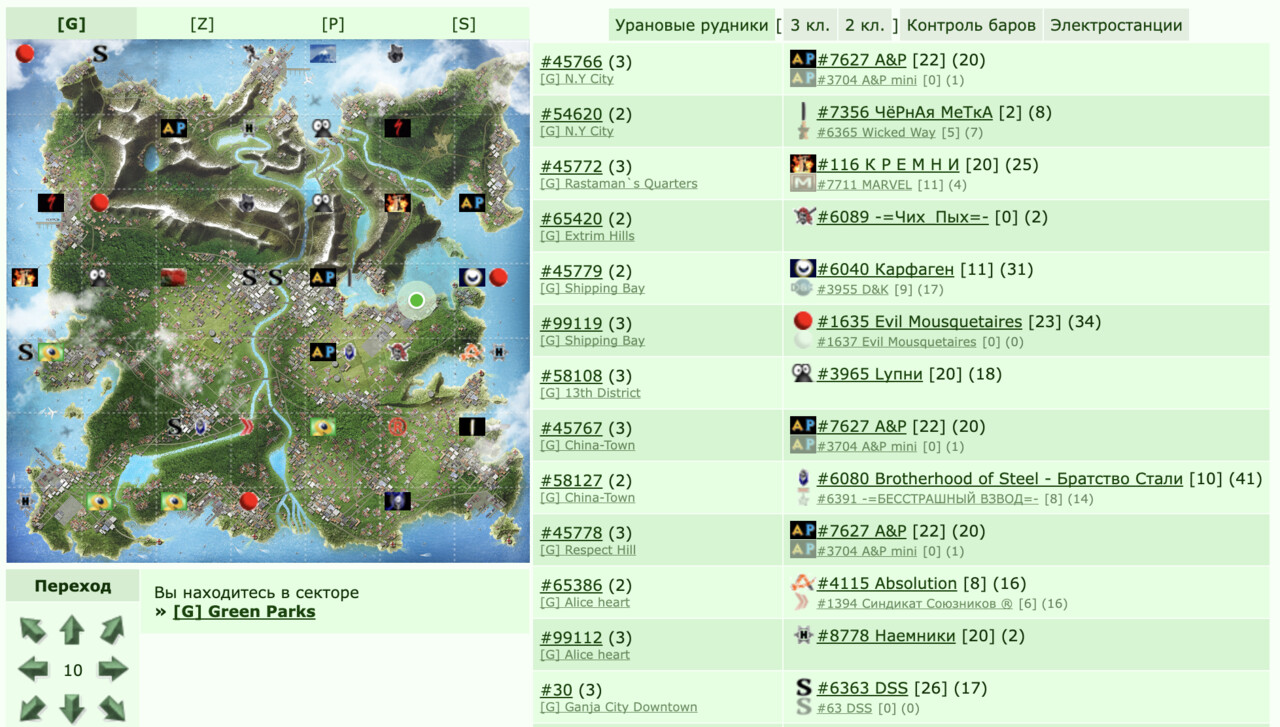Viewport: 1280px width, 727px height.
Task: Open syndicate #7356 ЧёРнАя МеТкА
Action: [x=904, y=112]
